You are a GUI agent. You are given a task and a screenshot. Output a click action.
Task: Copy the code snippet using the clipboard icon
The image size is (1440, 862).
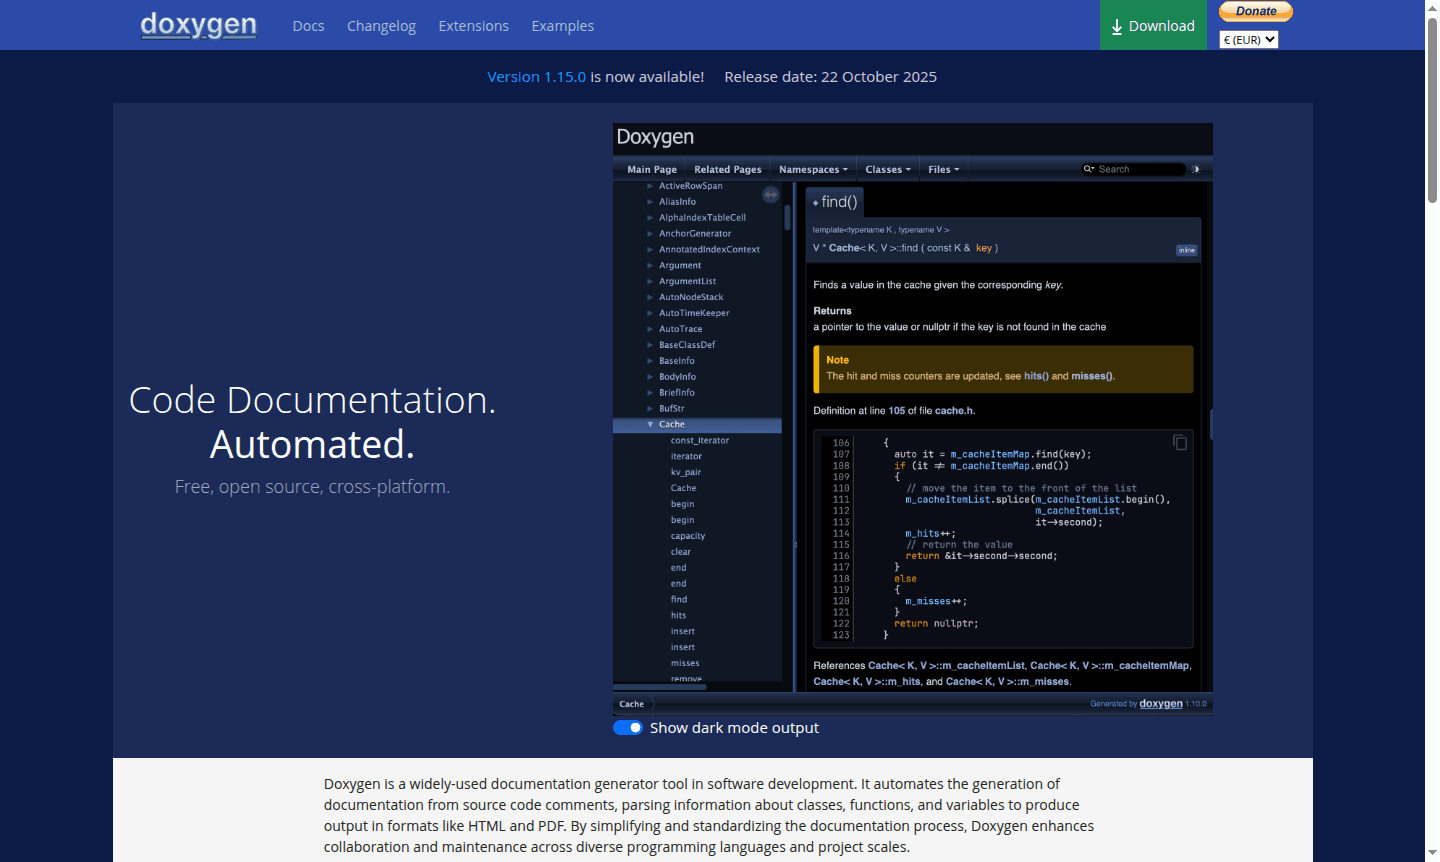(1180, 441)
